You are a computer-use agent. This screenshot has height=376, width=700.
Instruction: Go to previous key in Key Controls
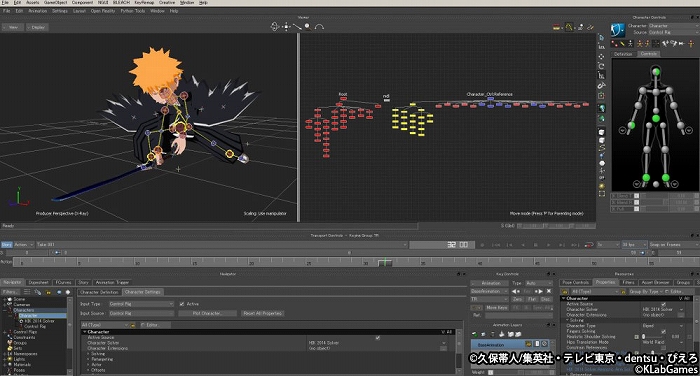(x=516, y=291)
